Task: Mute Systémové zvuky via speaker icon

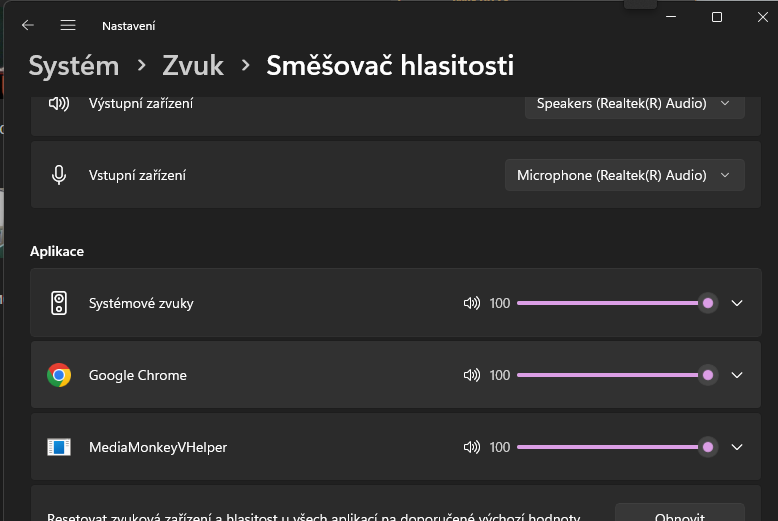Action: coord(472,303)
